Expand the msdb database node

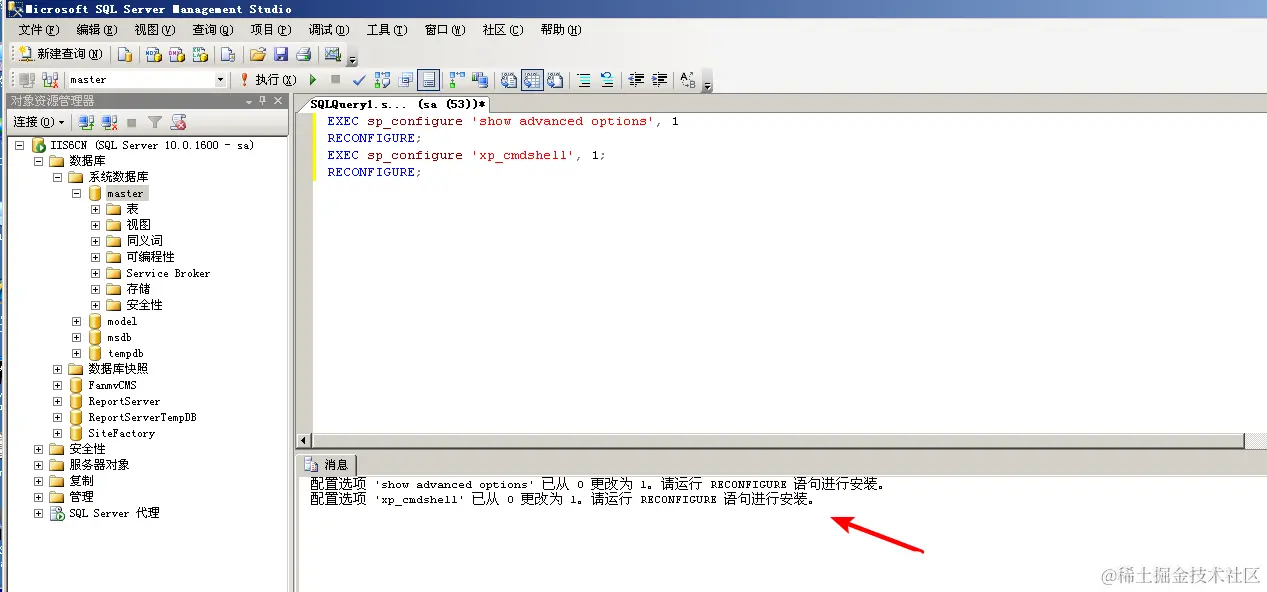coord(77,337)
